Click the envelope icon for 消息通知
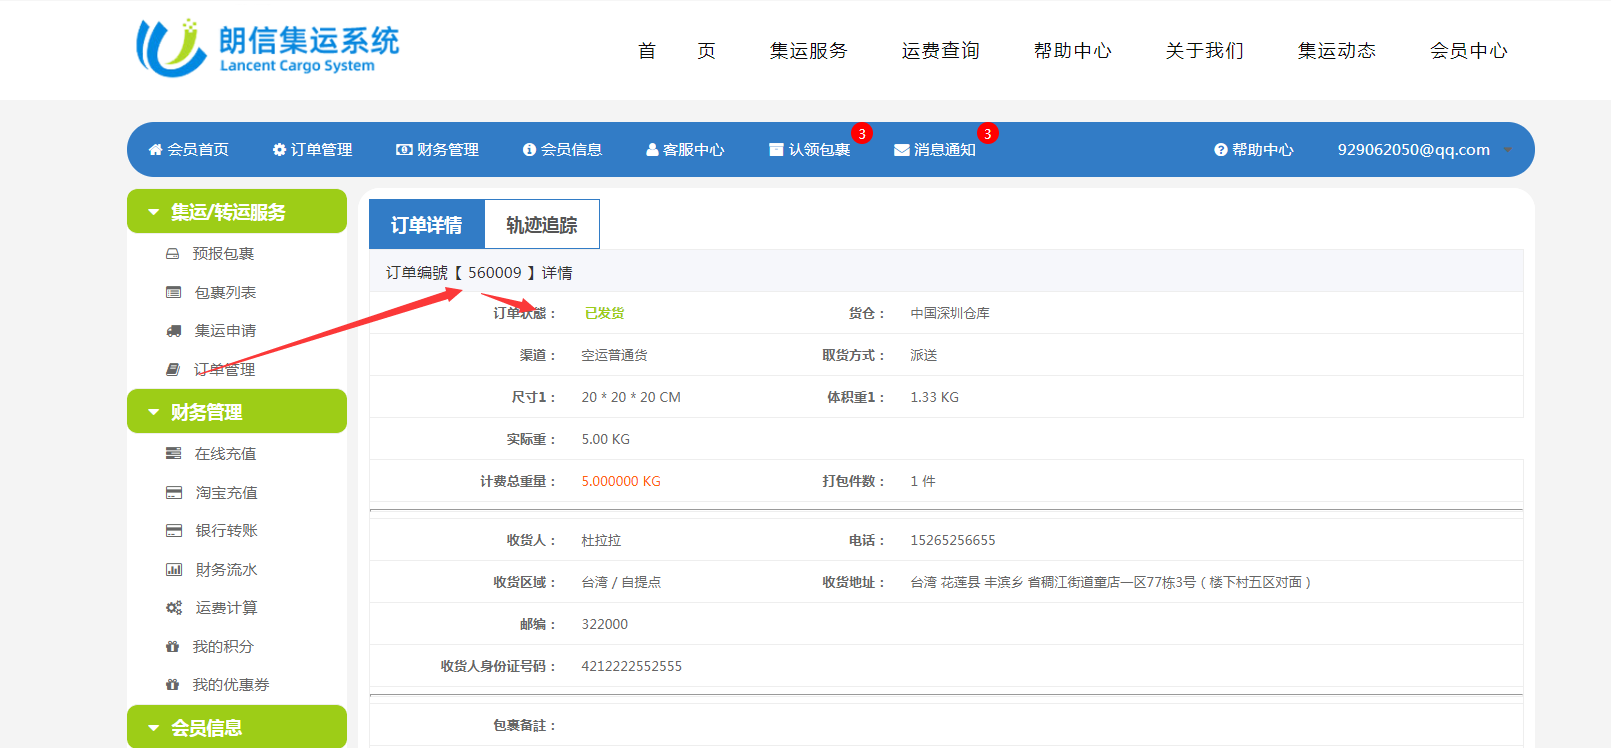The image size is (1611, 748). point(901,150)
